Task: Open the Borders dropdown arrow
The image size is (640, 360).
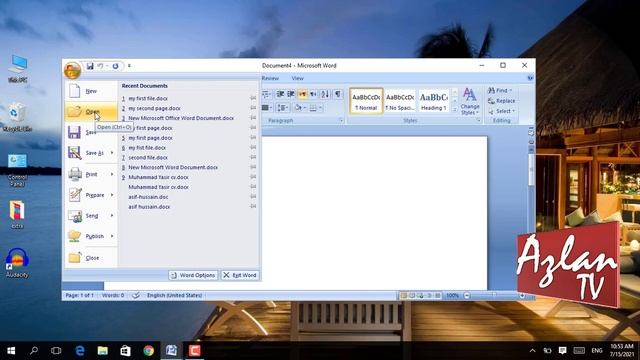Action: [320, 108]
